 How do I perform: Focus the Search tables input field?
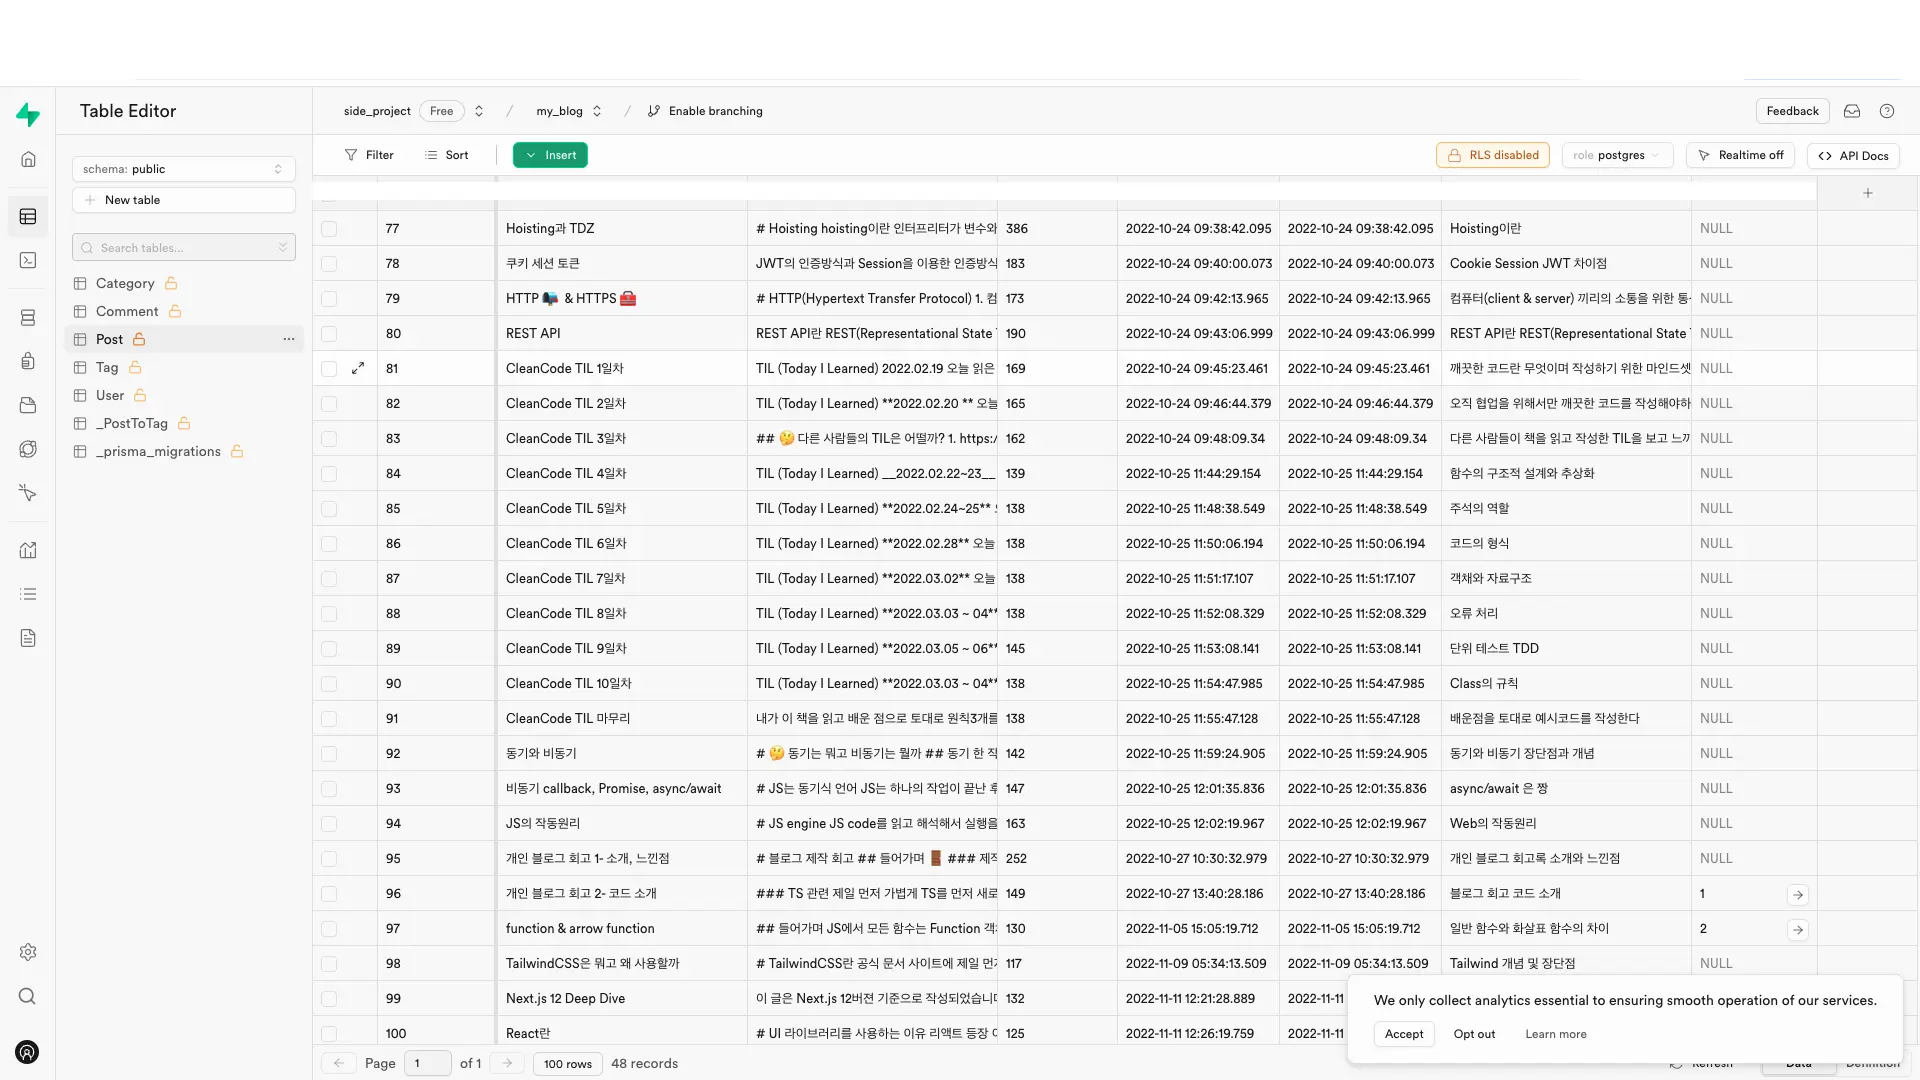[183, 247]
